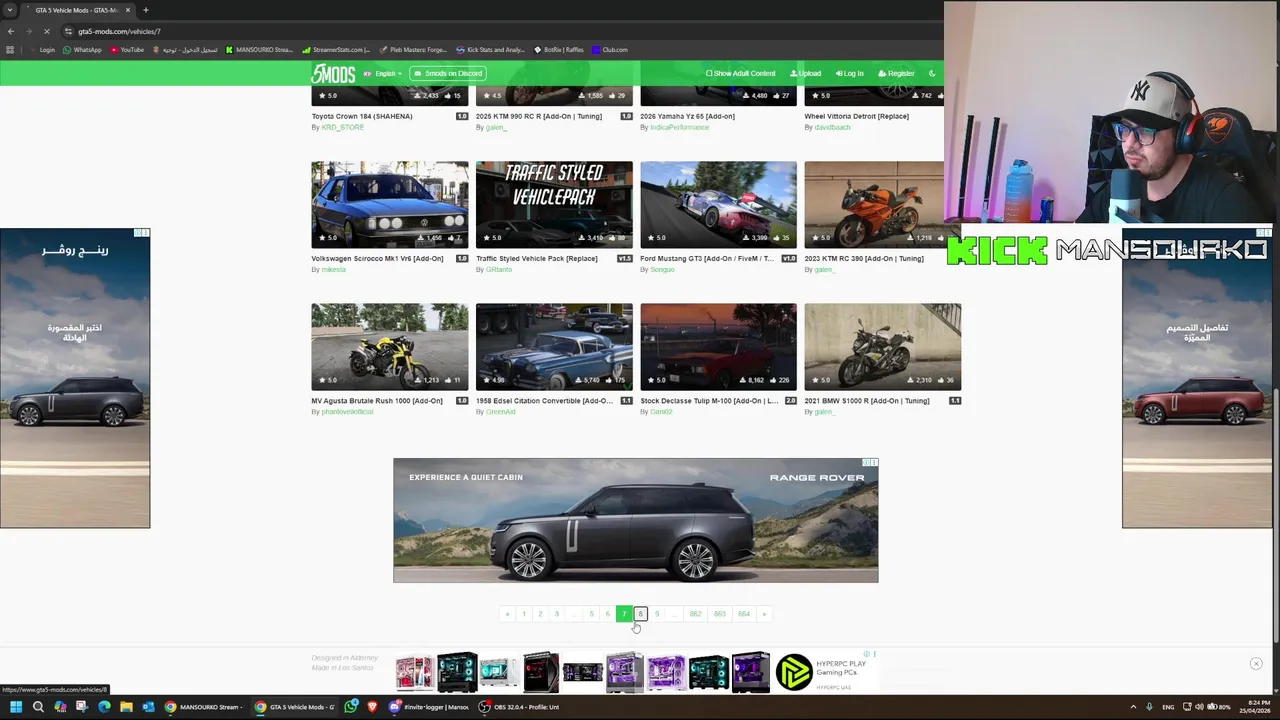
Task: Open 1958 Edsel Citation Convertible thumbnail
Action: click(x=554, y=346)
